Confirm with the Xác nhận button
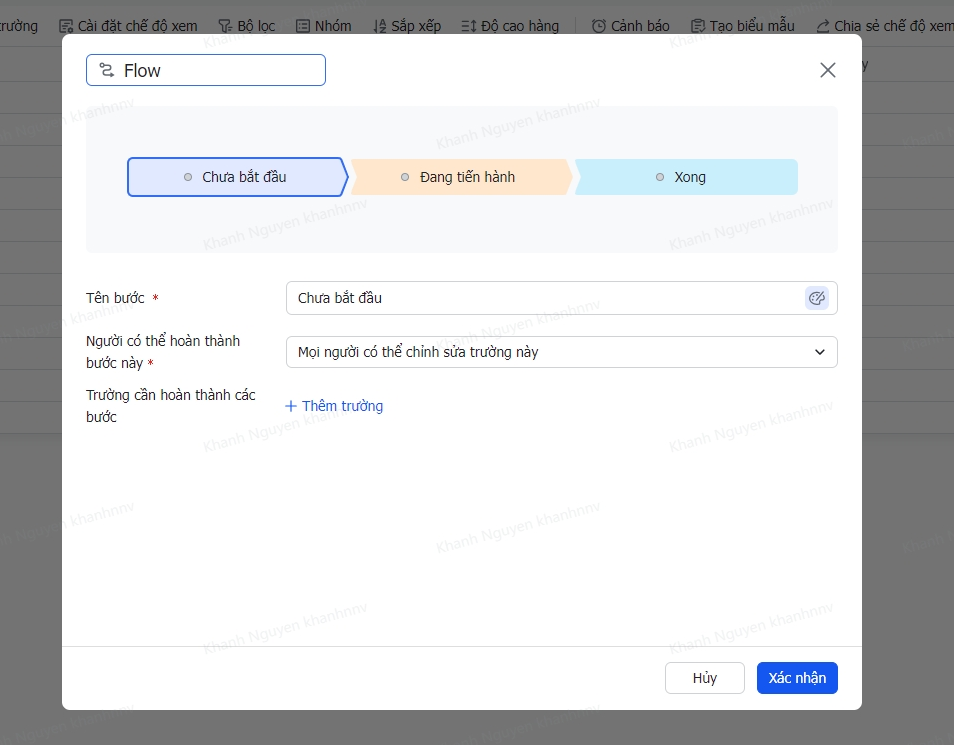Screen dimensions: 954x745 (797, 678)
